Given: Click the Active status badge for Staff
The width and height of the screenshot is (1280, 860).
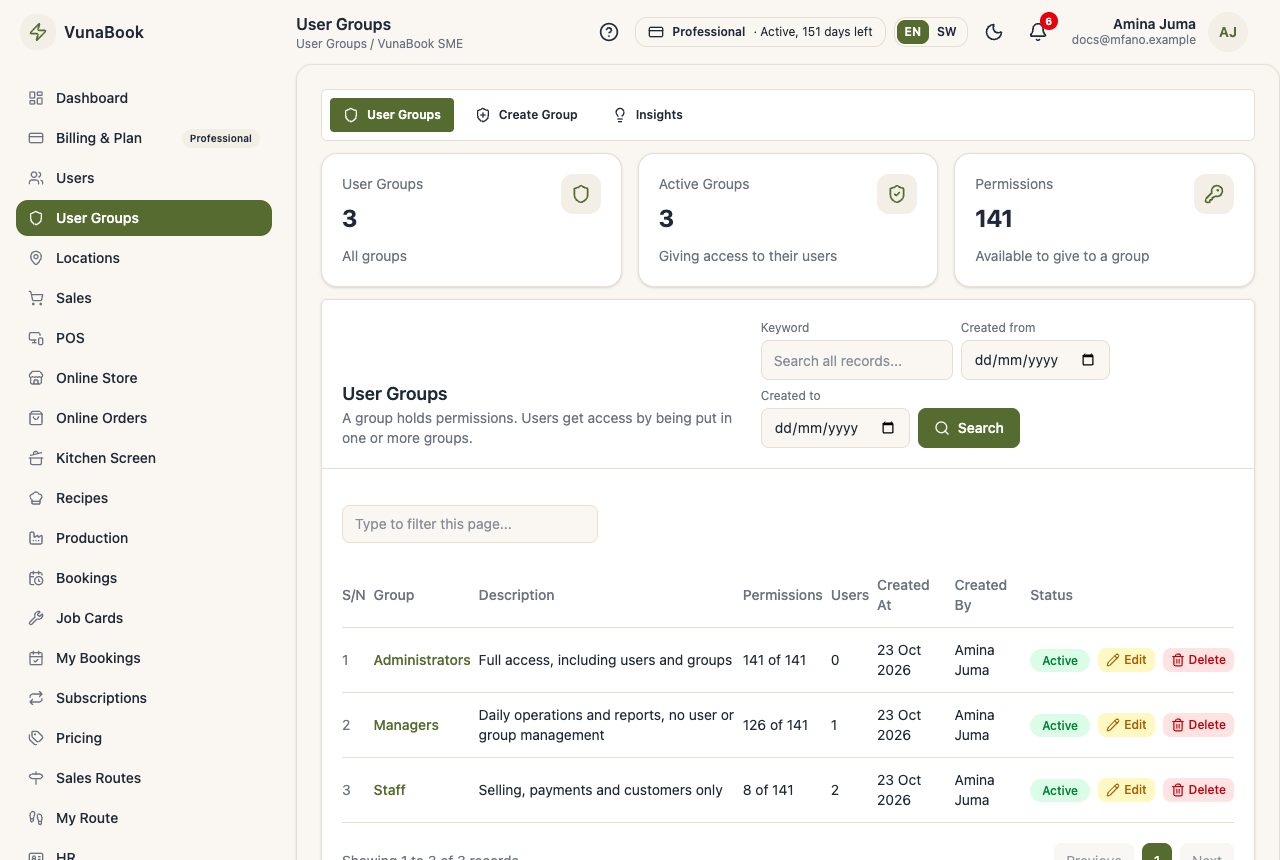Looking at the screenshot, I should (x=1060, y=790).
